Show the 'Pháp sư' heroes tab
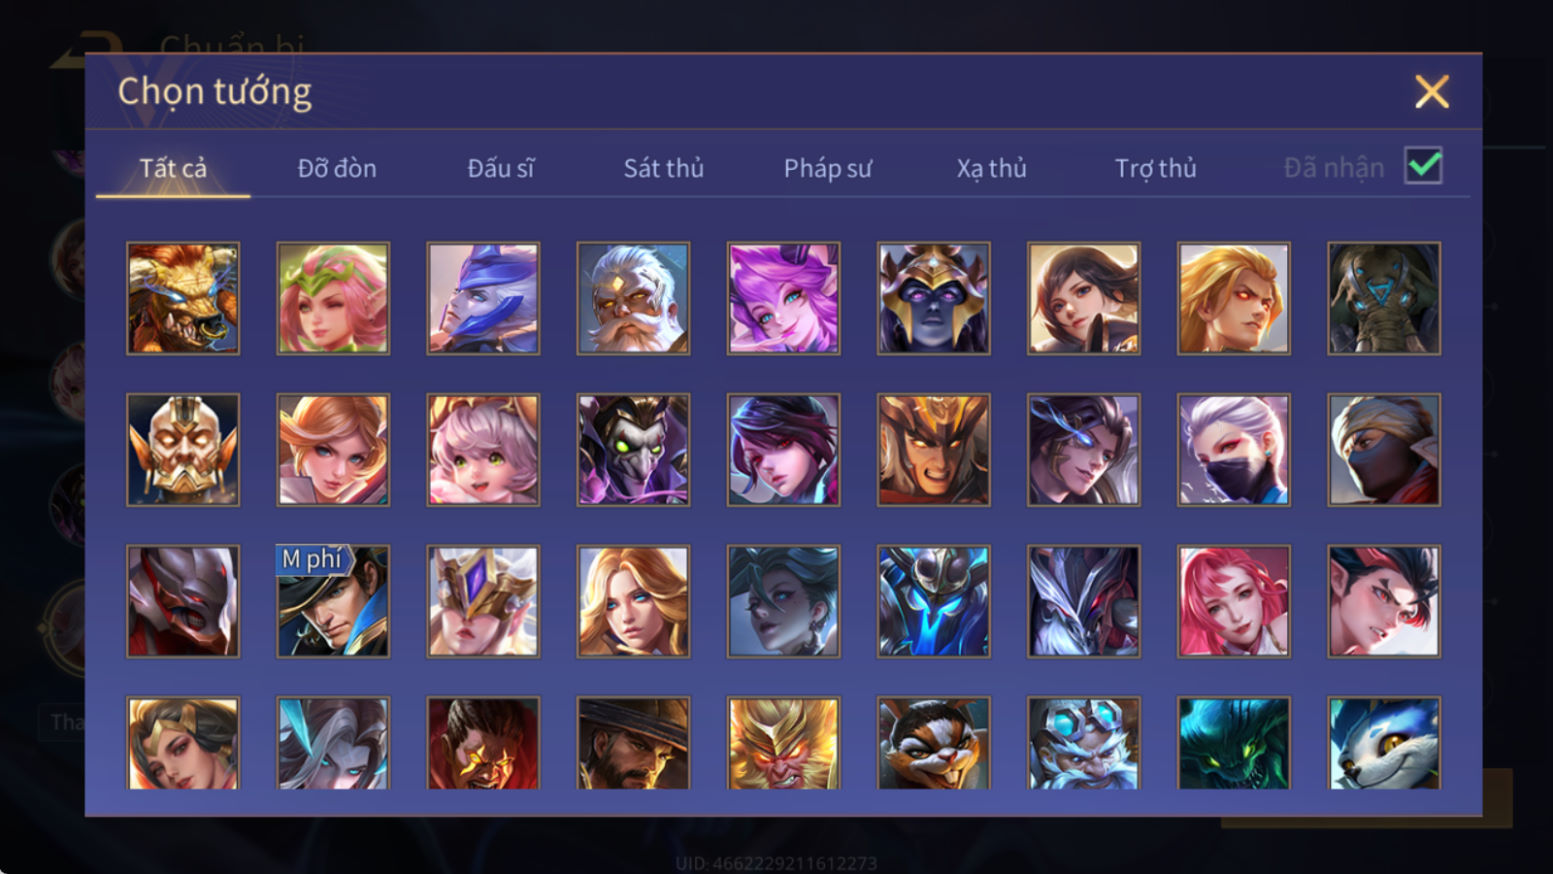Viewport: 1553px width, 874px height. tap(828, 168)
